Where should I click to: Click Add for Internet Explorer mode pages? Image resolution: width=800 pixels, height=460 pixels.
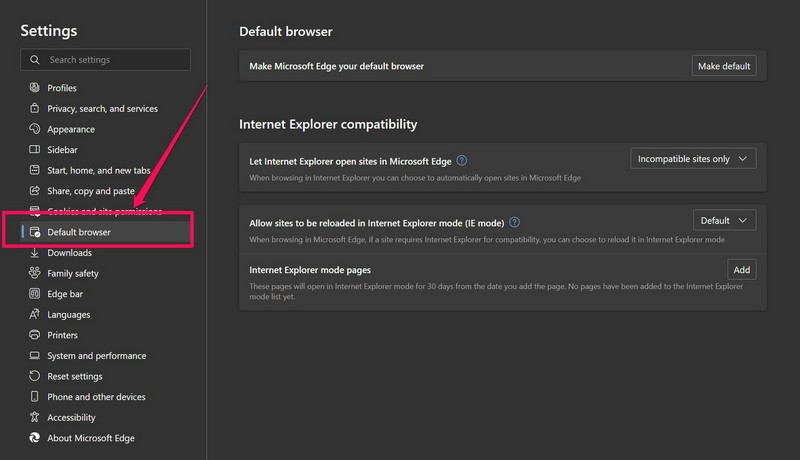click(x=741, y=269)
